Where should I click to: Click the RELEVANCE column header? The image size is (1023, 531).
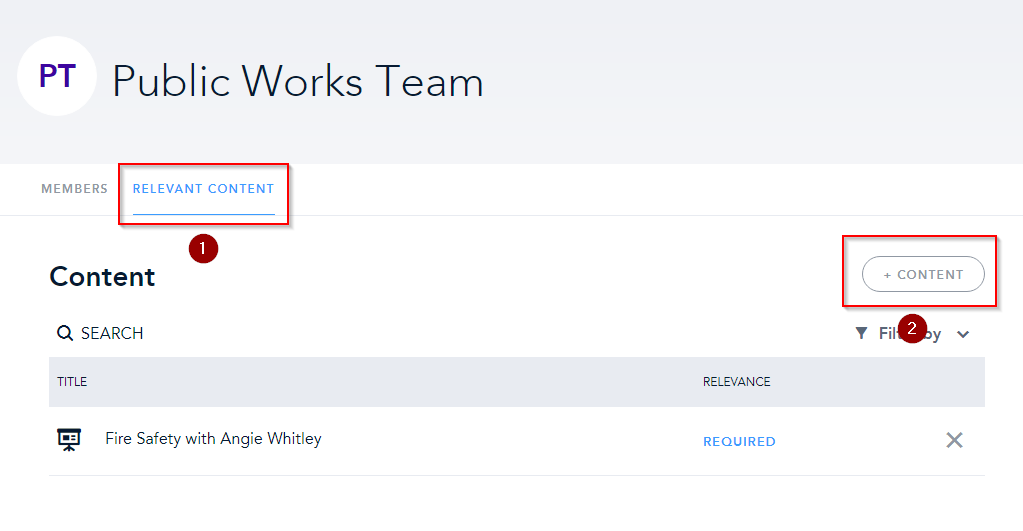(736, 382)
